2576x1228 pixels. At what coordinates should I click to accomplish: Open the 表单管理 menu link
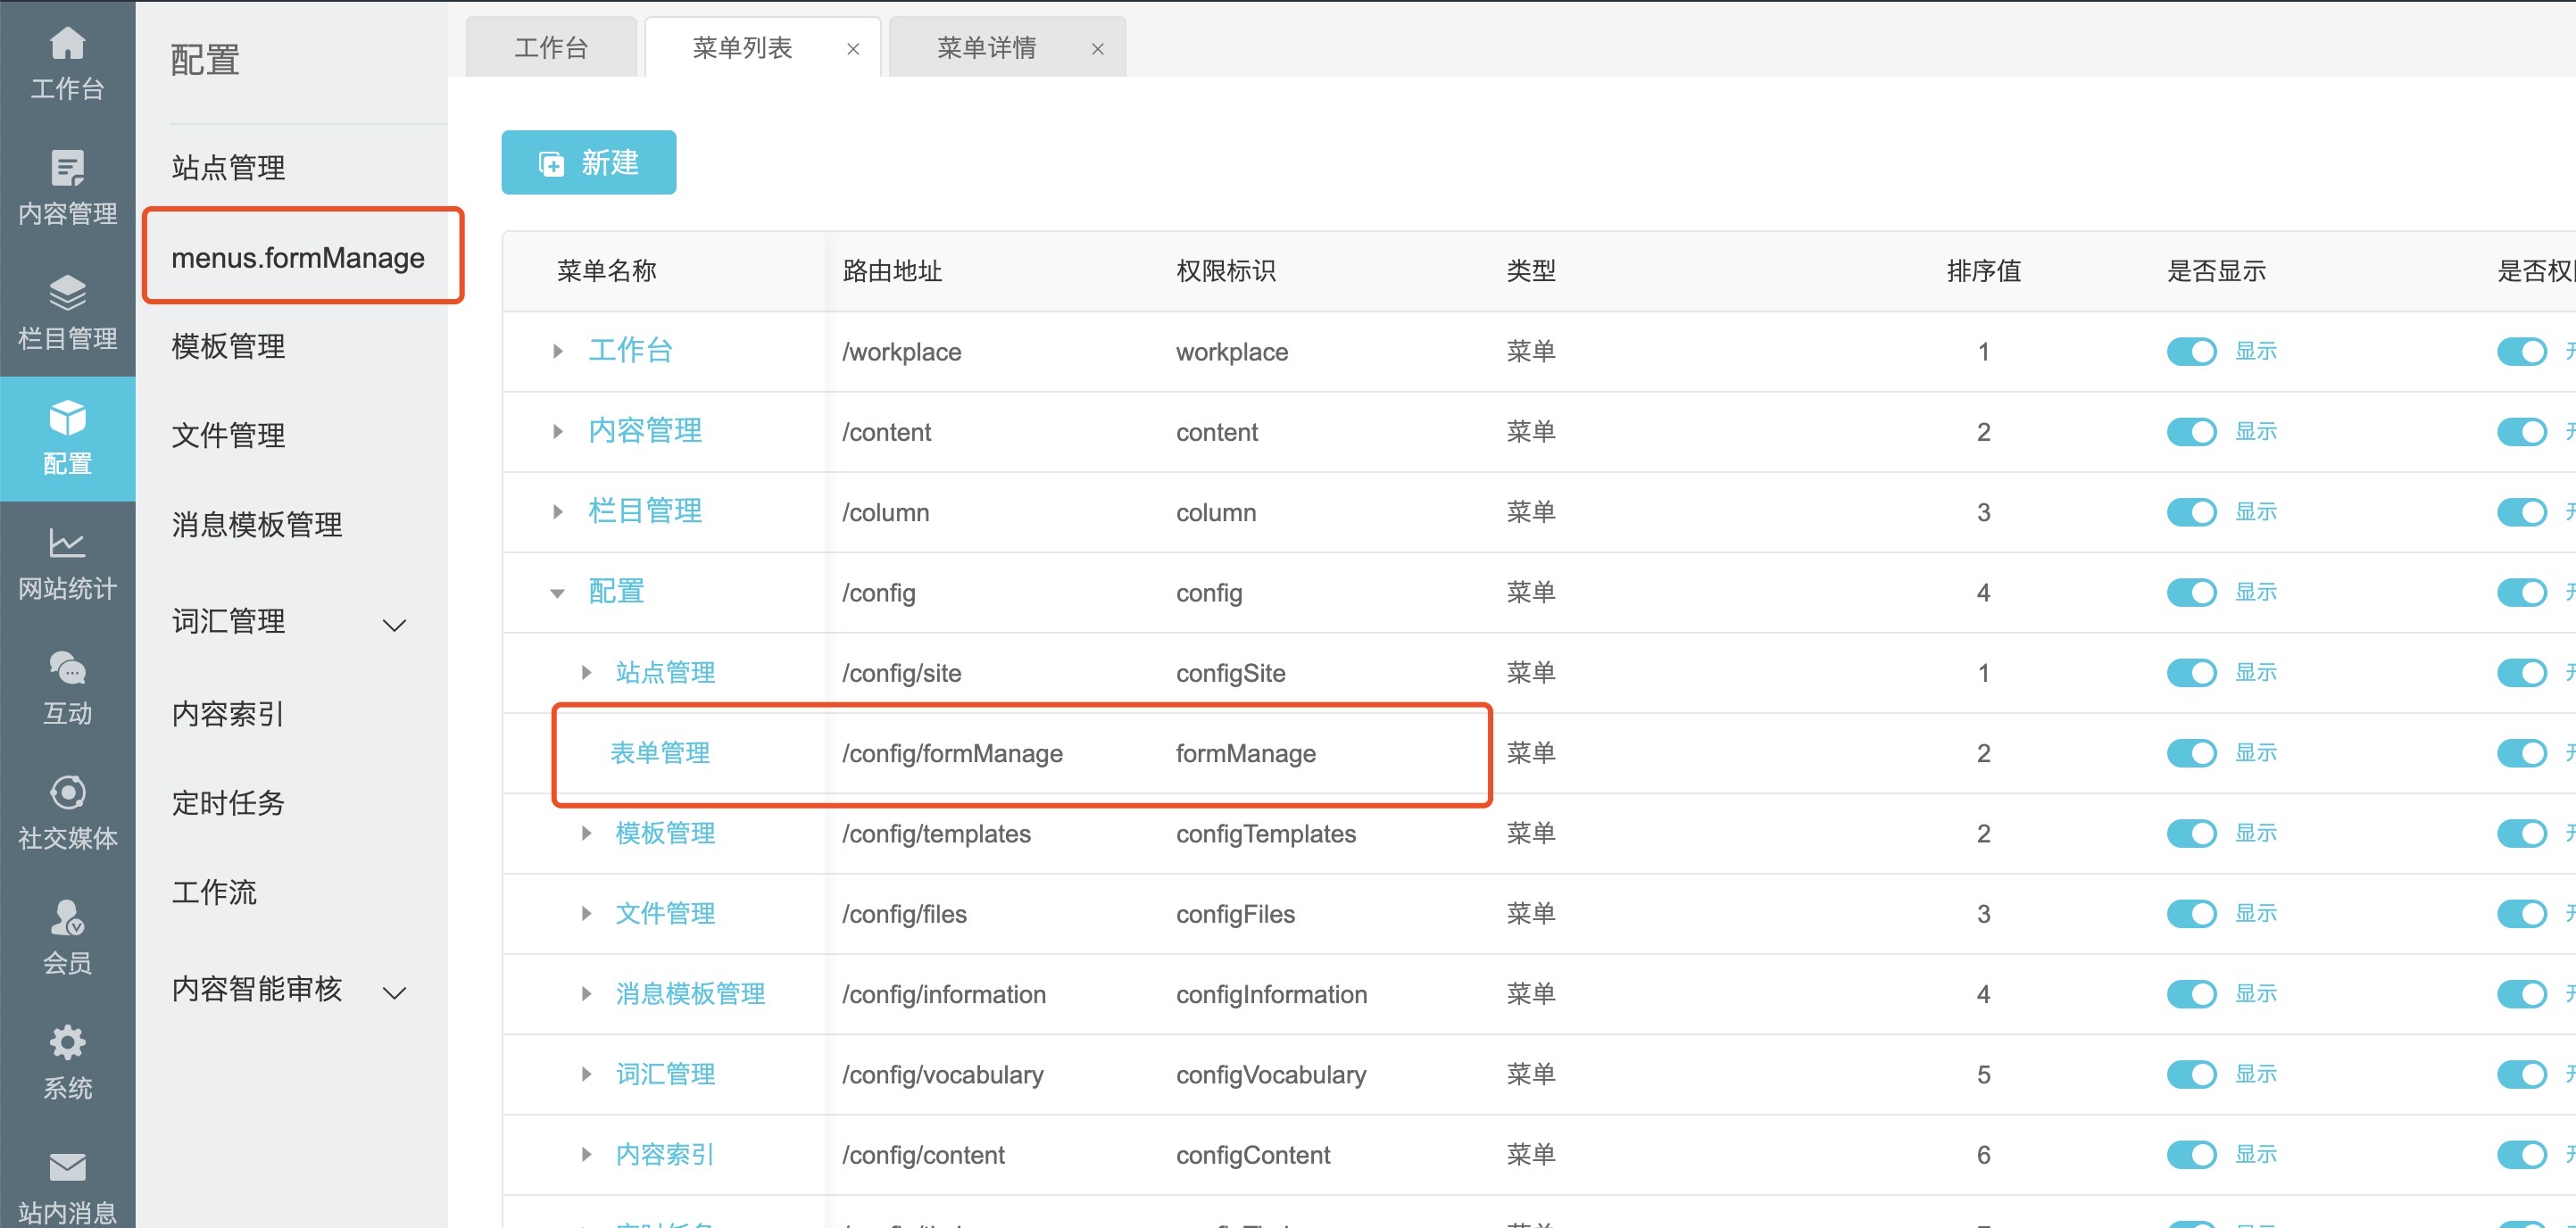click(x=660, y=753)
